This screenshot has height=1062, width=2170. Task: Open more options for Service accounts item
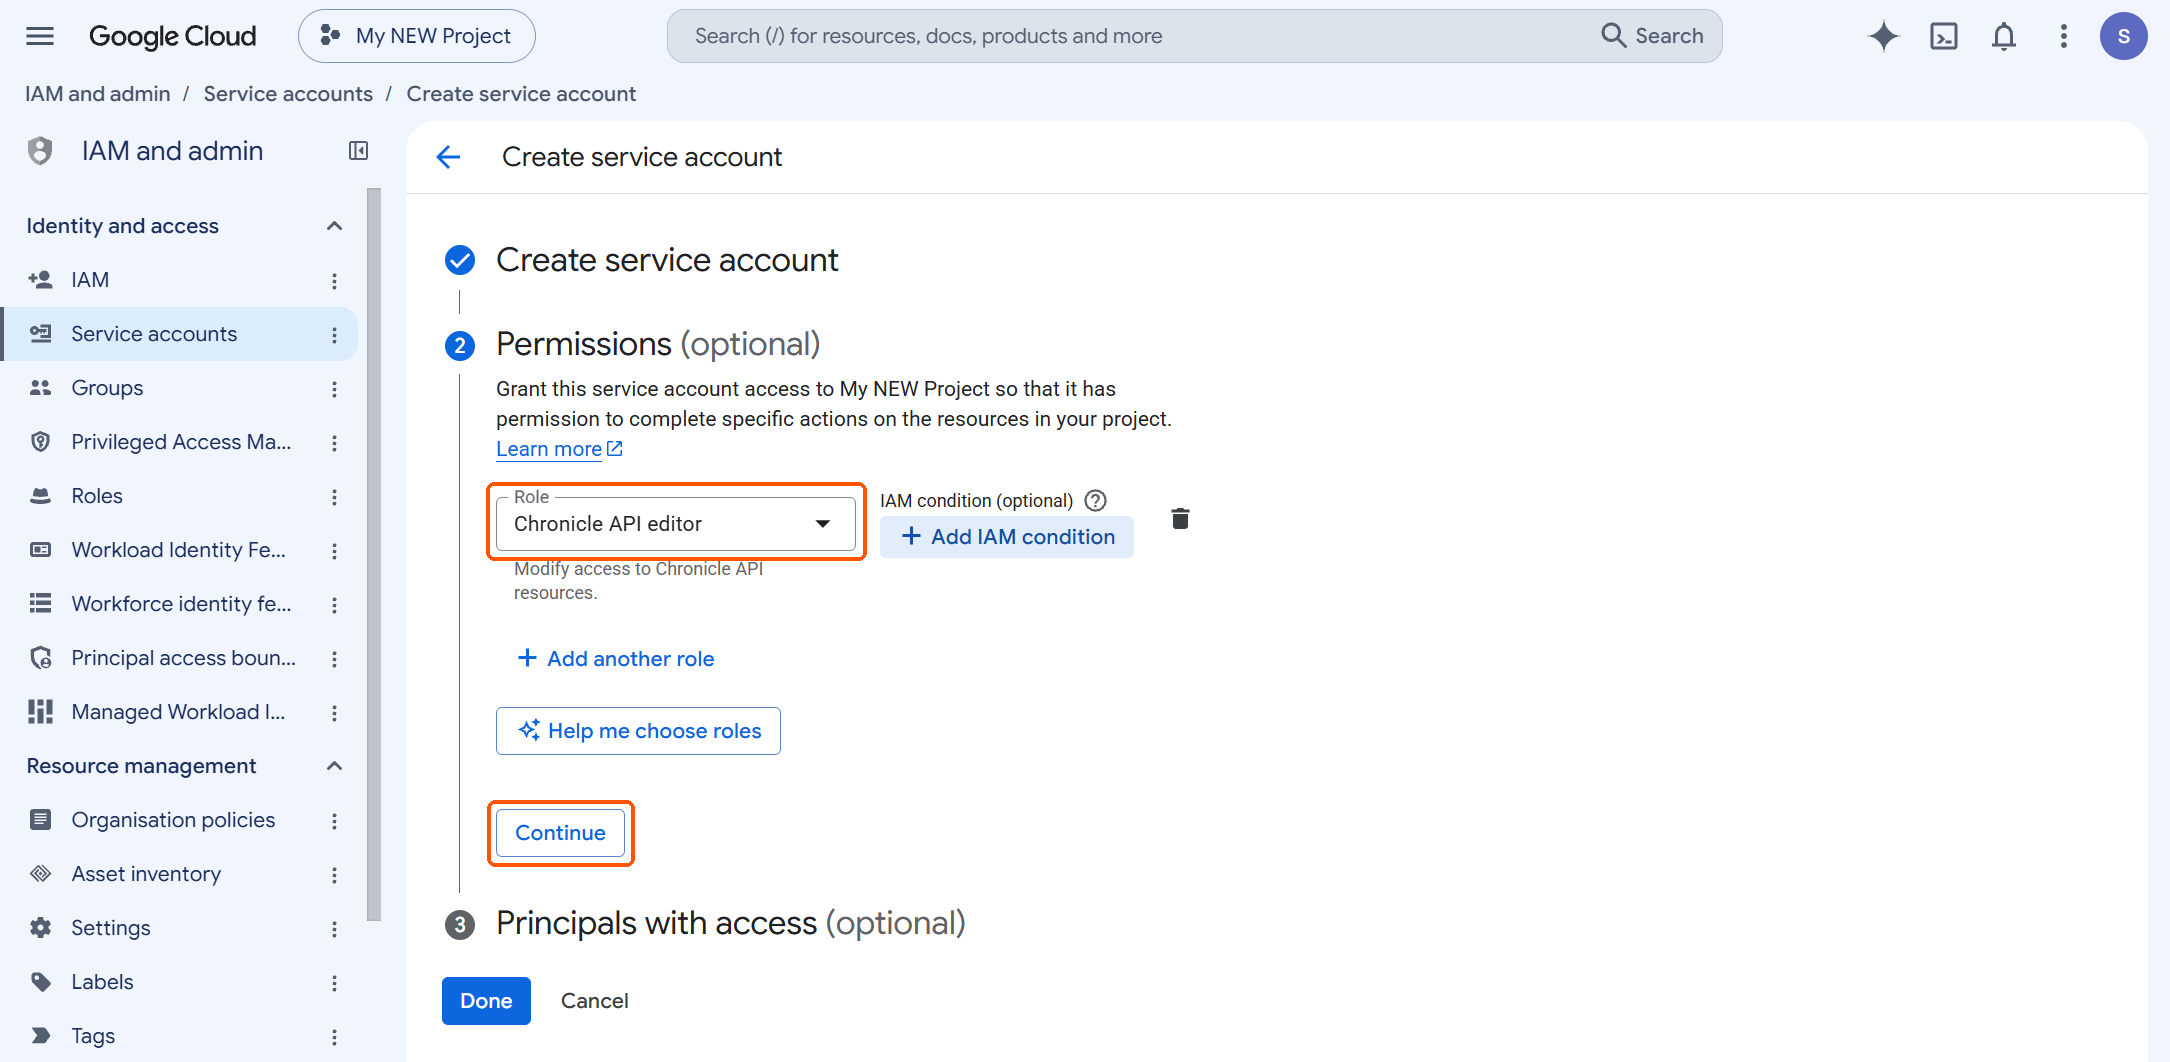pyautogui.click(x=334, y=335)
